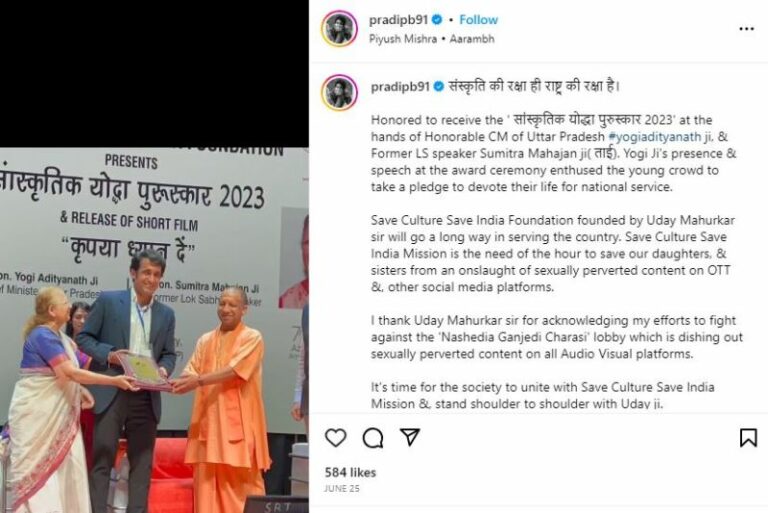Click the black area above the photo

click(x=154, y=73)
